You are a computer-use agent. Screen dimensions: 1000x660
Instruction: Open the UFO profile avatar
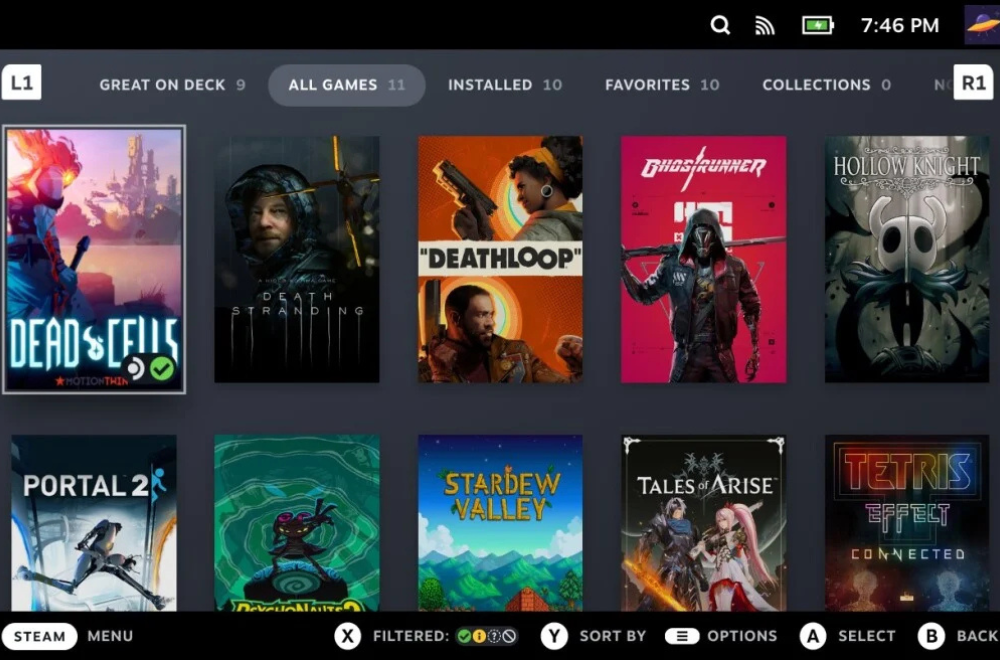click(x=982, y=25)
